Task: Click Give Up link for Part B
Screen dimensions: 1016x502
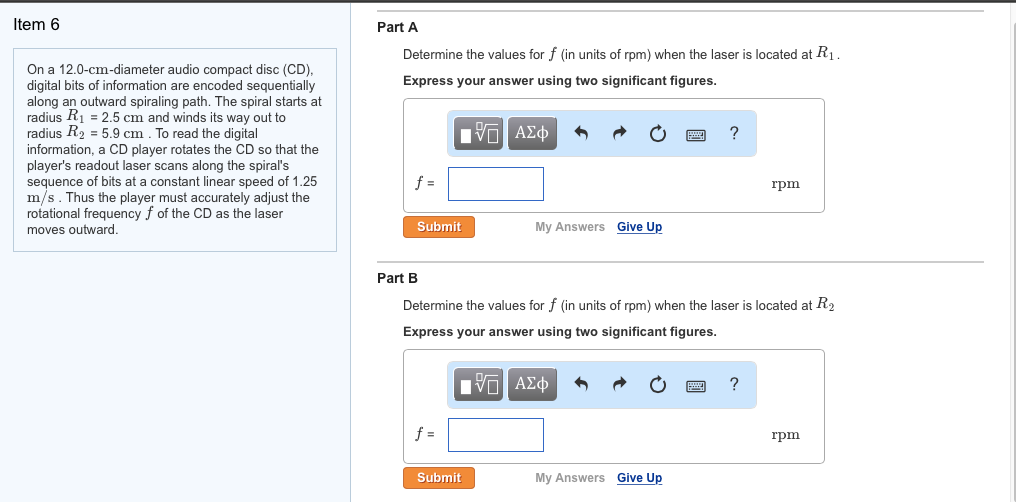Action: (639, 478)
